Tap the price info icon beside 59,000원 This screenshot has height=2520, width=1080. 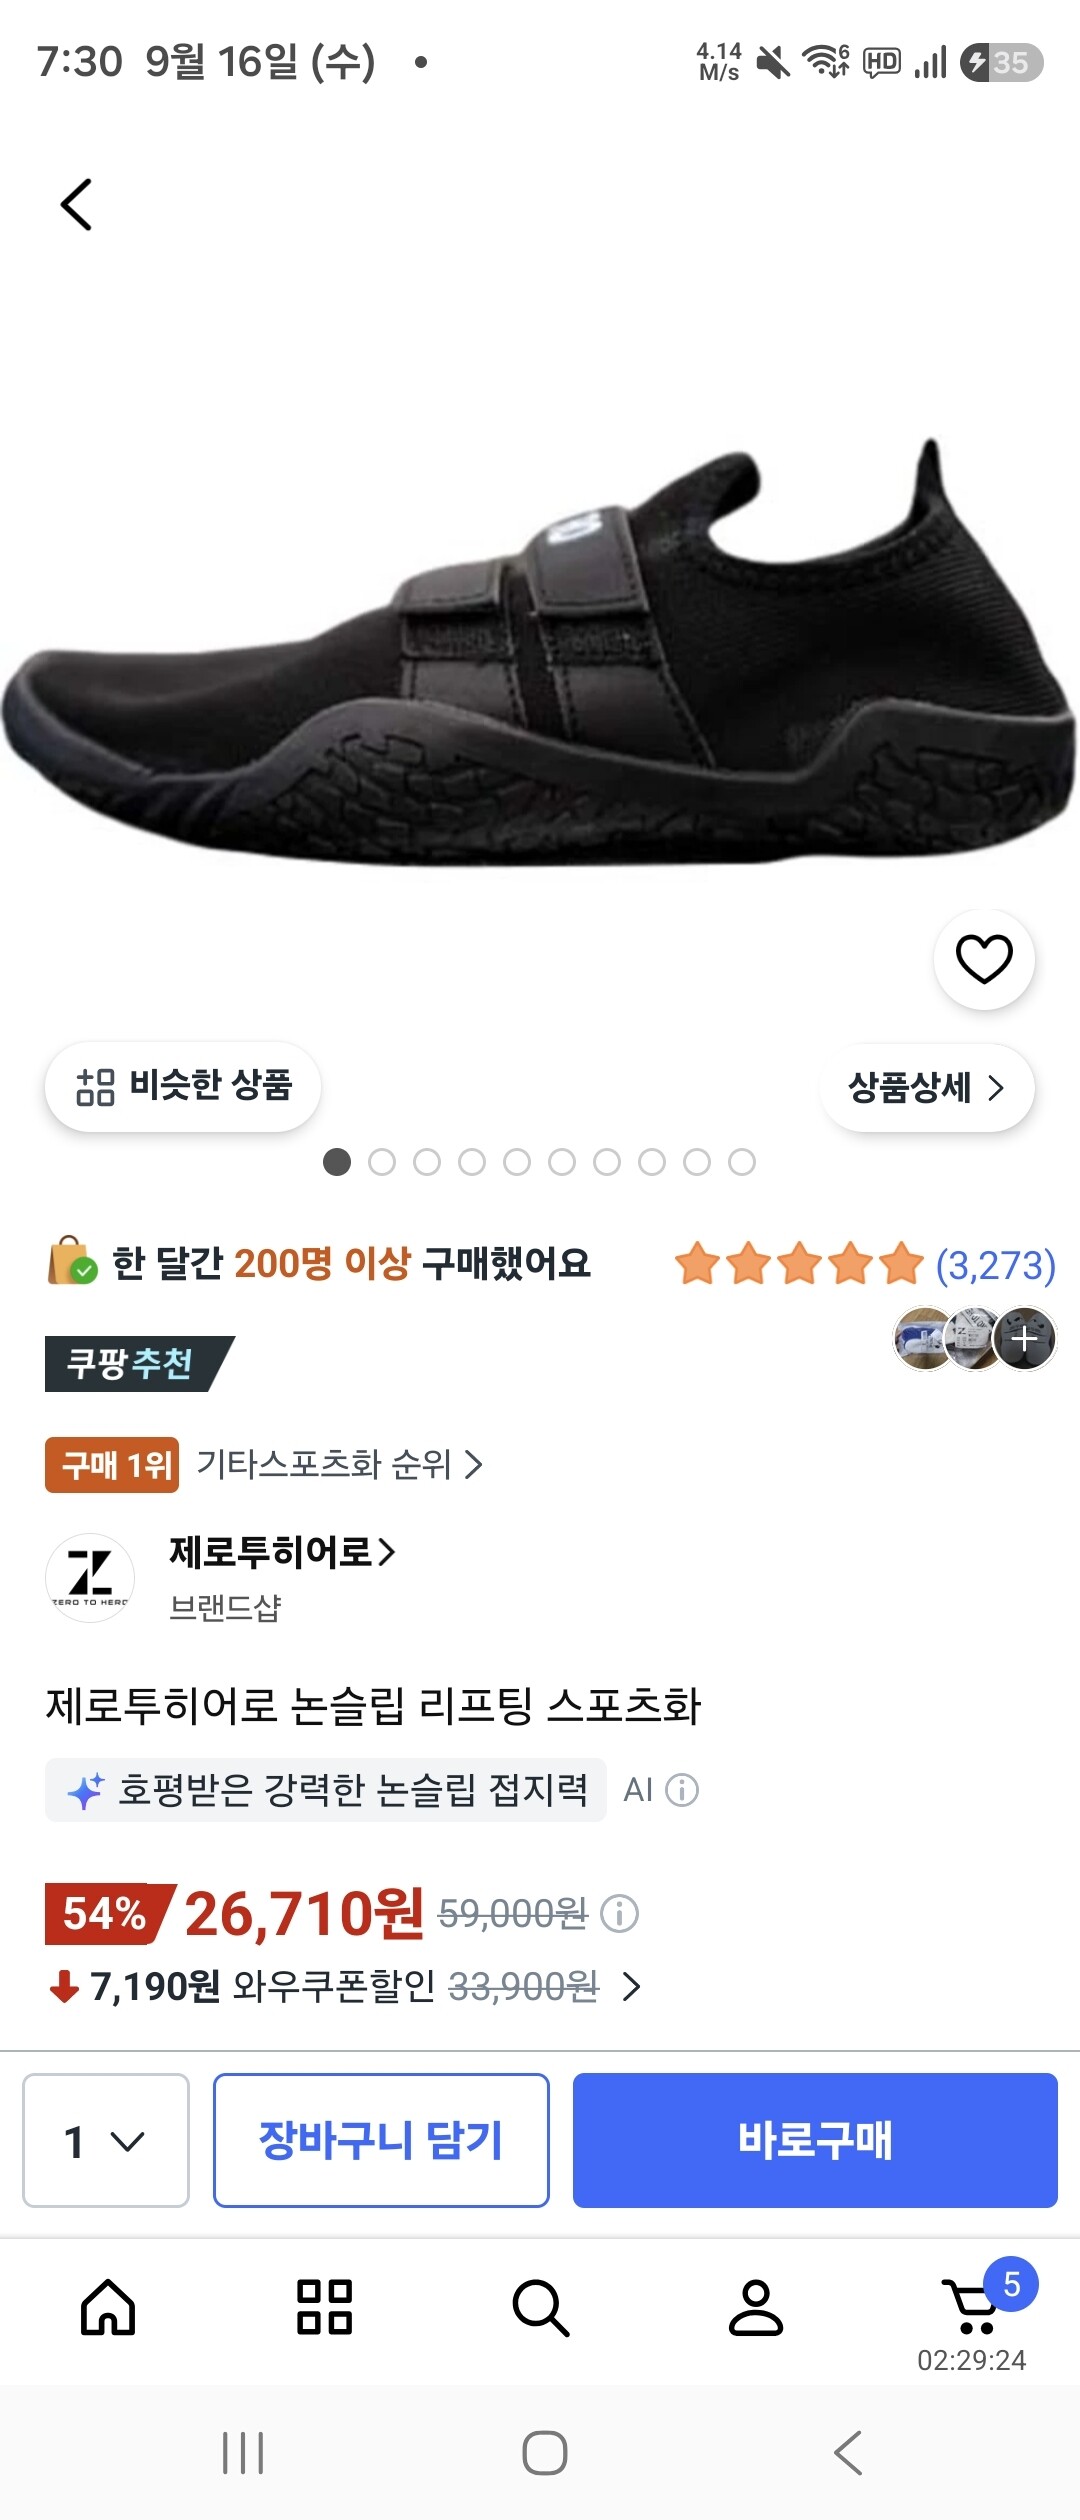(619, 1914)
